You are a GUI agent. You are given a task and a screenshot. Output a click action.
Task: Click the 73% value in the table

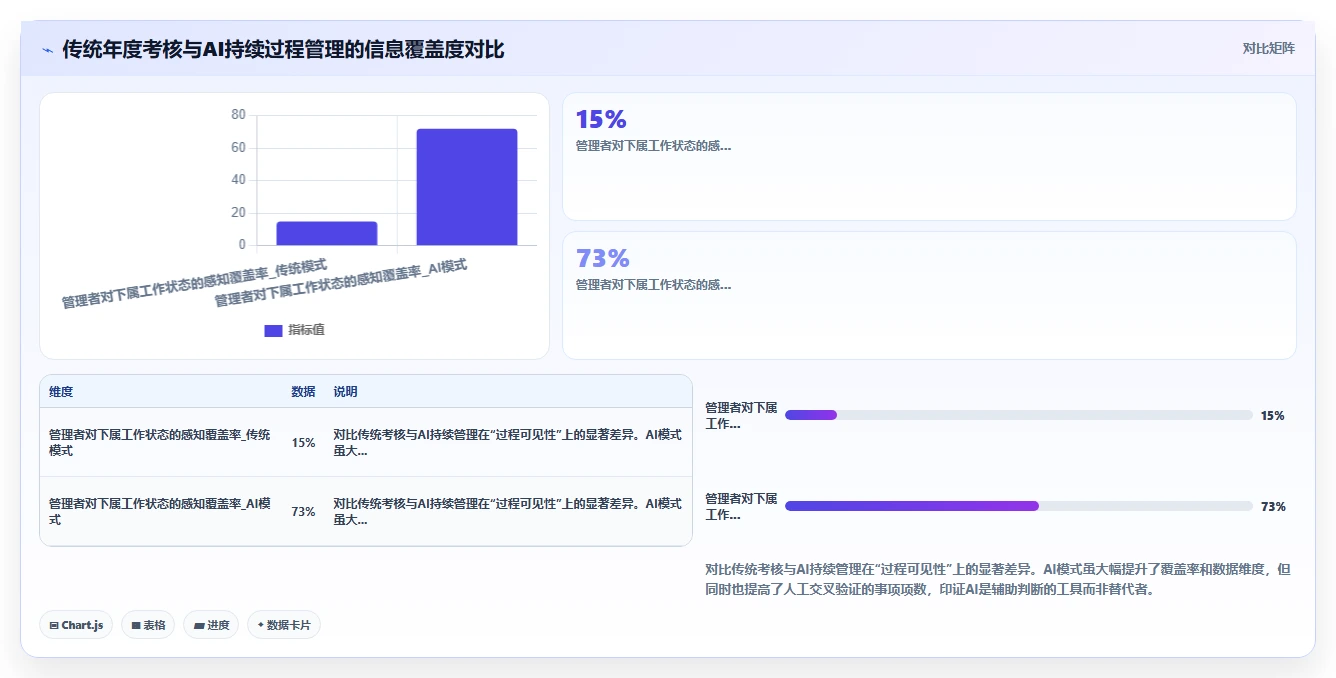point(303,511)
